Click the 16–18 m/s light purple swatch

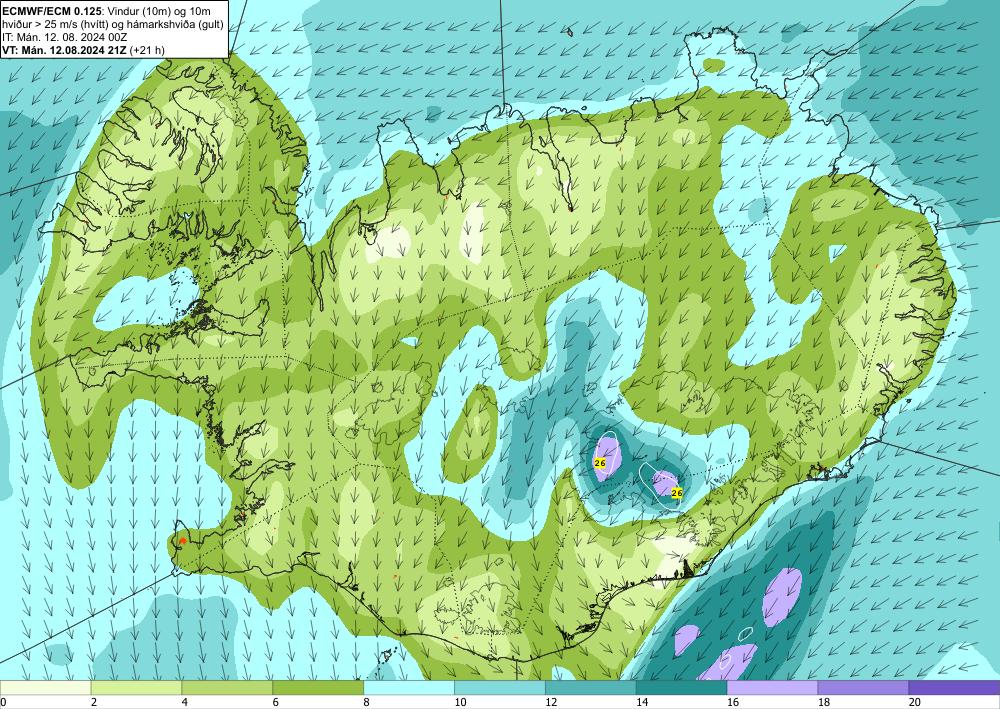772,688
